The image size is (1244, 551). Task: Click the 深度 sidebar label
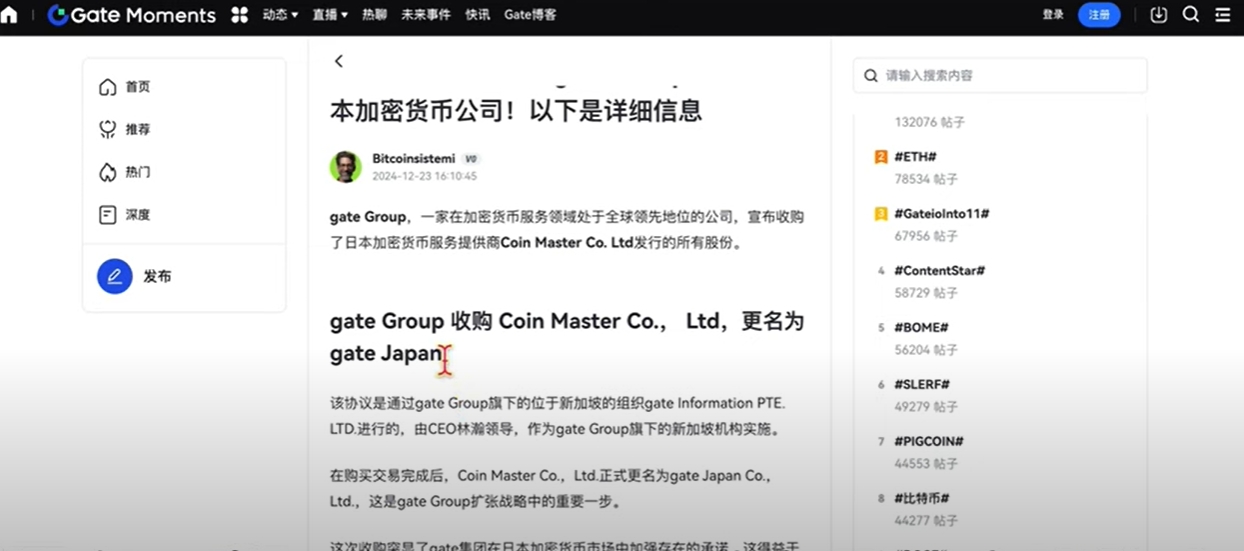pyautogui.click(x=138, y=215)
